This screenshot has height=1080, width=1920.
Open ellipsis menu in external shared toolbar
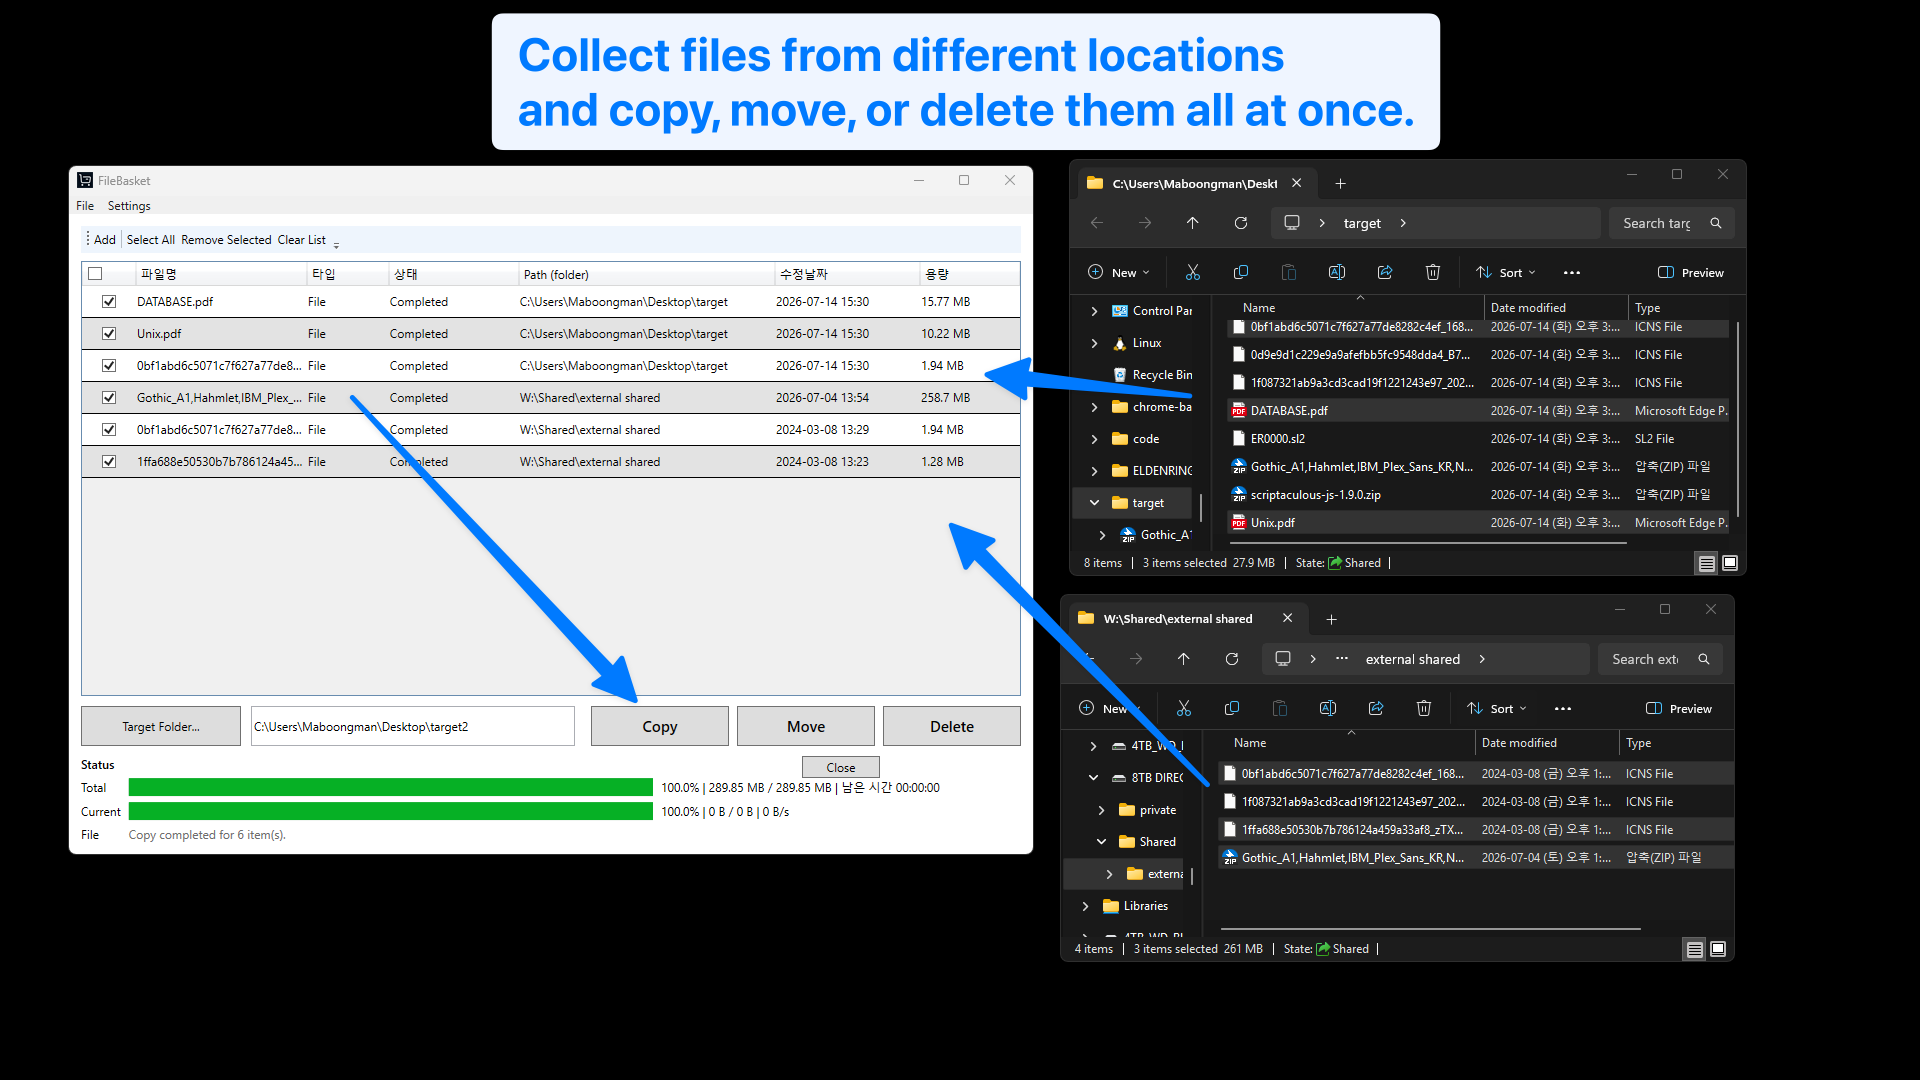point(1563,708)
